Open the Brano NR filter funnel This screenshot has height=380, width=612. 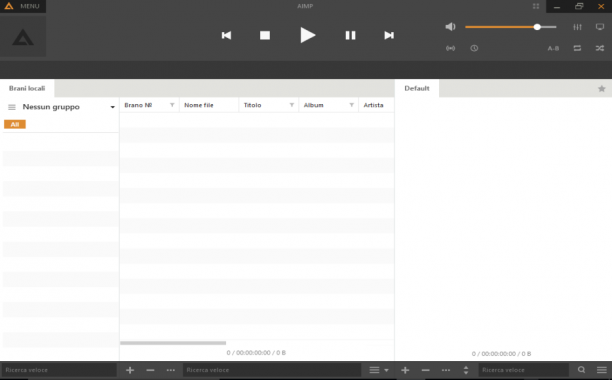[x=172, y=105]
